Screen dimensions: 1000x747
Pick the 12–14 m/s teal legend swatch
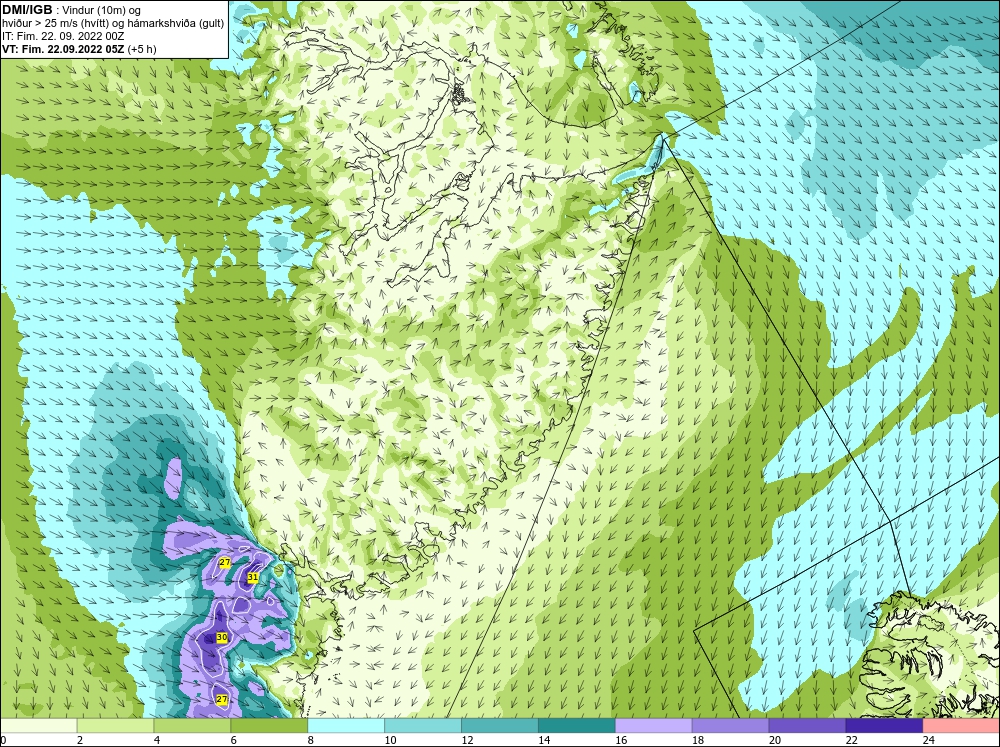point(499,726)
